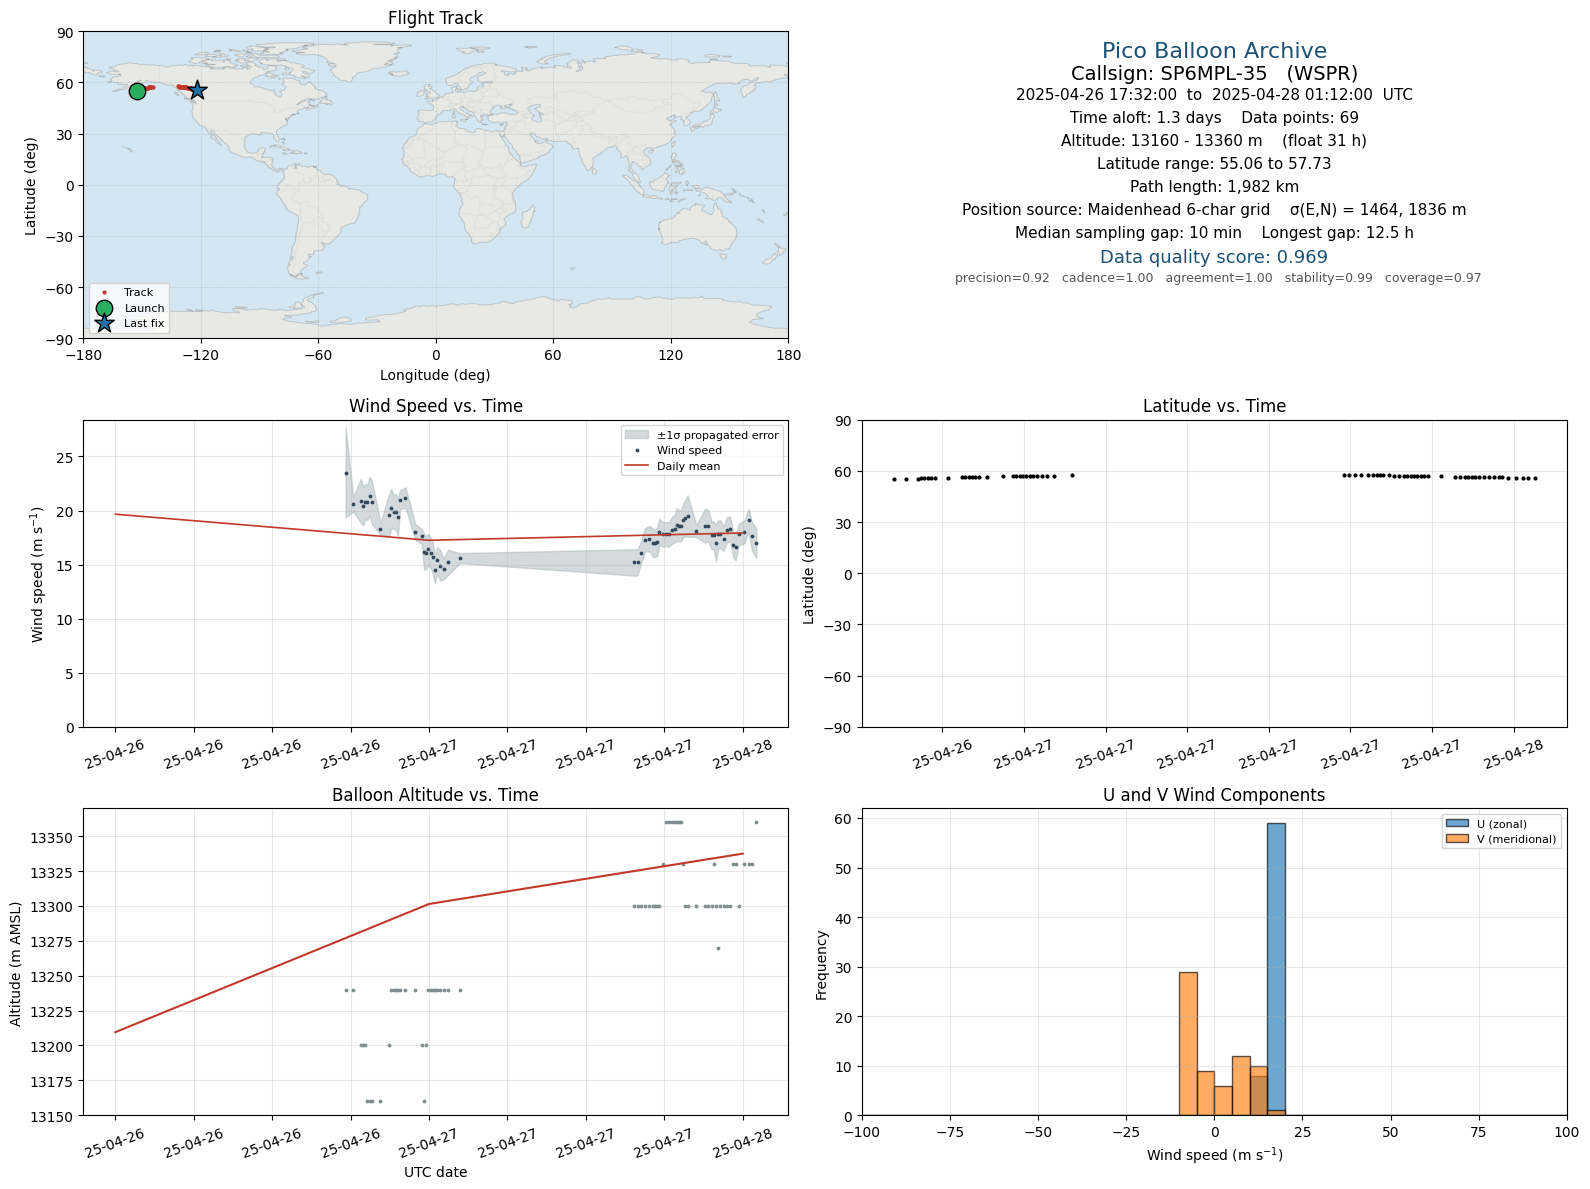Image resolution: width=1590 pixels, height=1189 pixels.
Task: Click the "Pico Balloon Archive" heading
Action: pos(1214,51)
